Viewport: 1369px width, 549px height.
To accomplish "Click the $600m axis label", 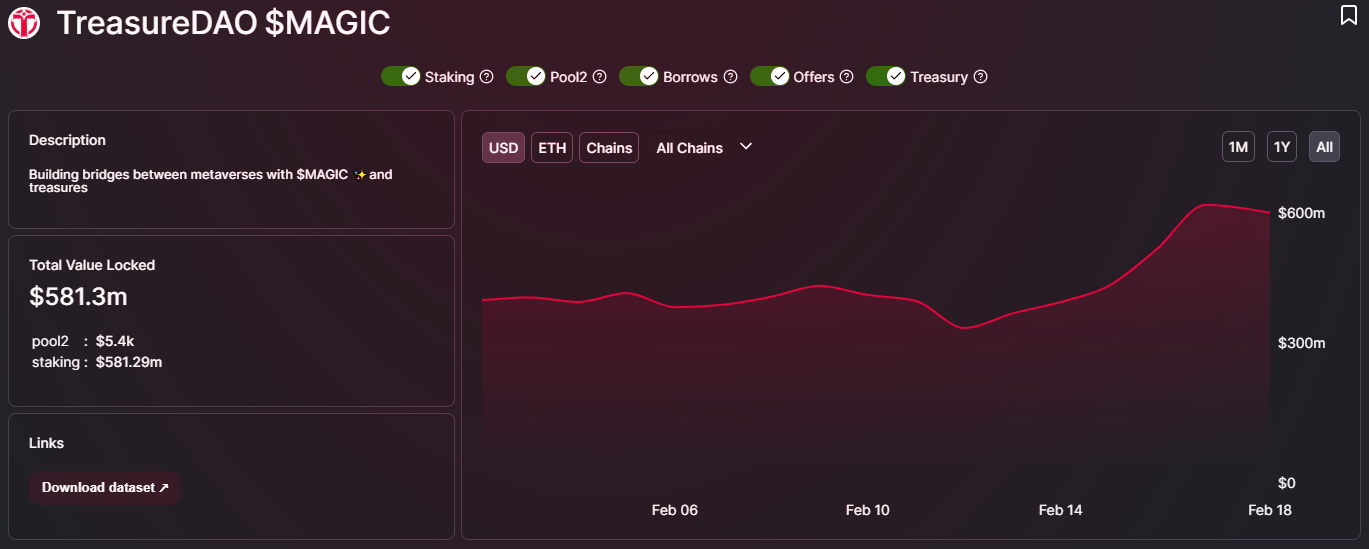I will coord(1302,213).
